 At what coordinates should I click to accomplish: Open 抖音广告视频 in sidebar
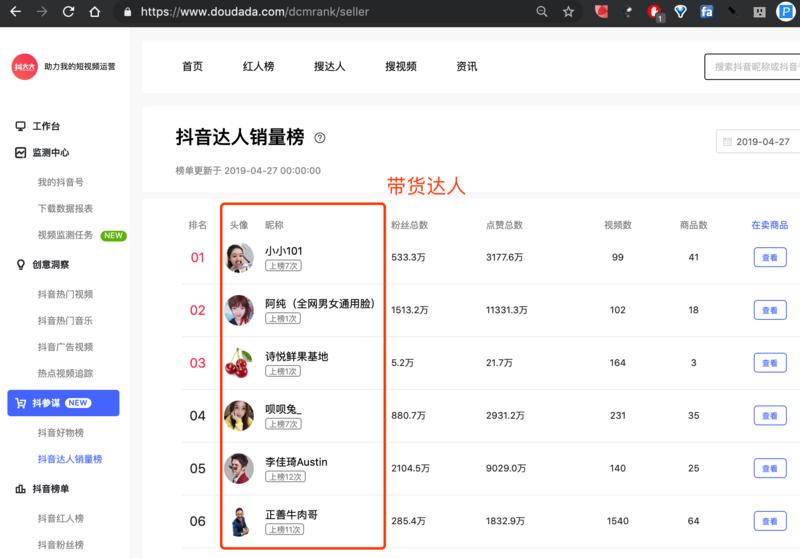(x=65, y=347)
